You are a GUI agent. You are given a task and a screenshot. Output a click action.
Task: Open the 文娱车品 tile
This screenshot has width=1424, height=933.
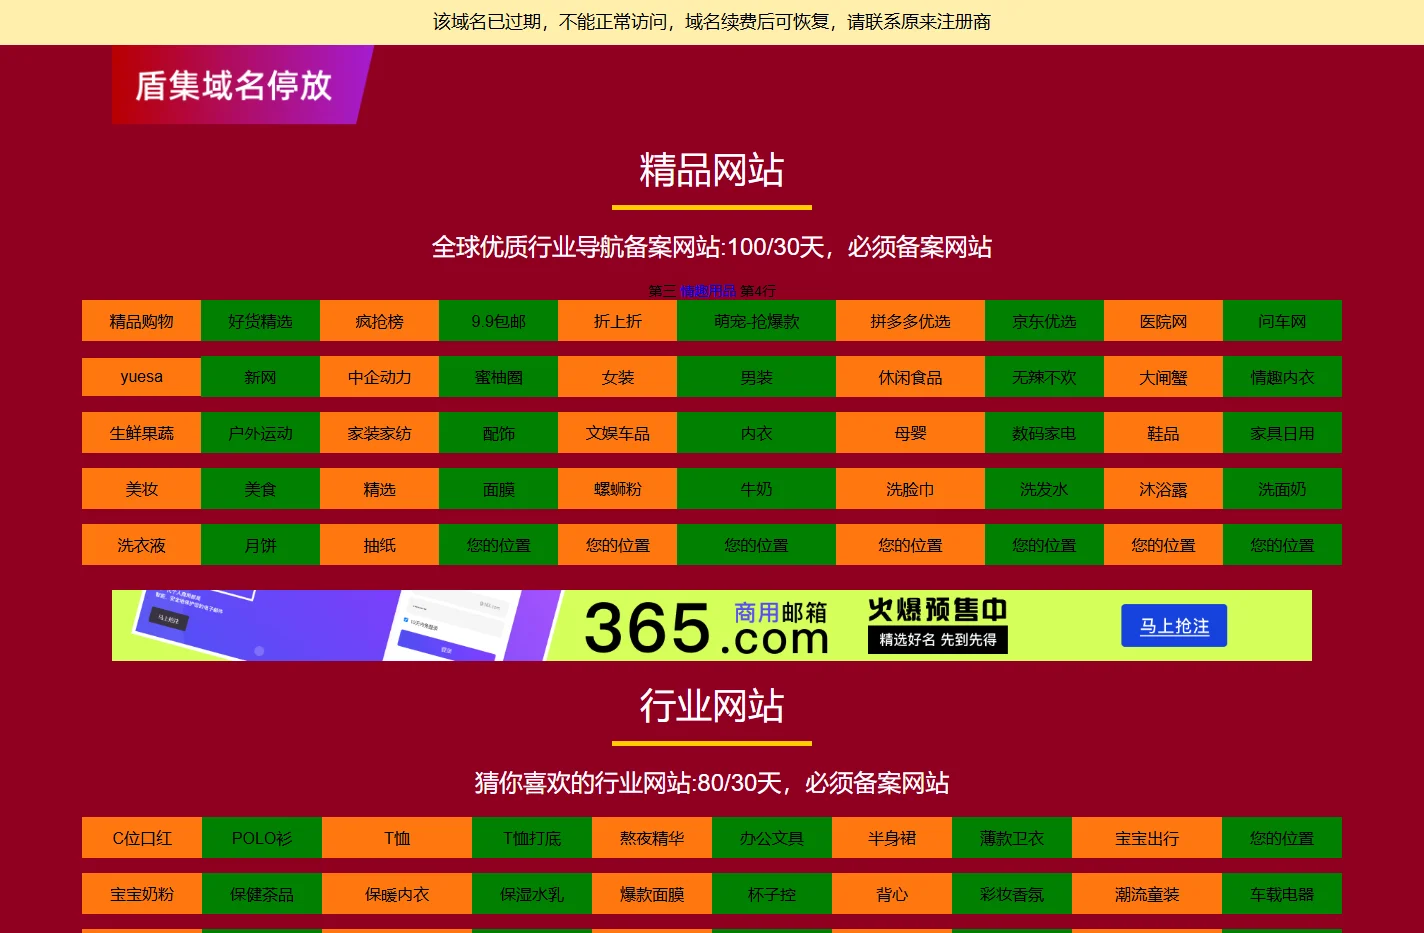[617, 433]
